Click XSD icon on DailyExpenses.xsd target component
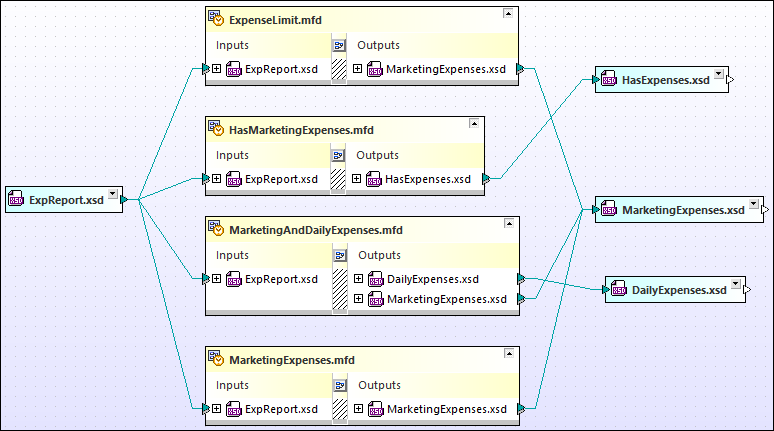 (x=619, y=290)
